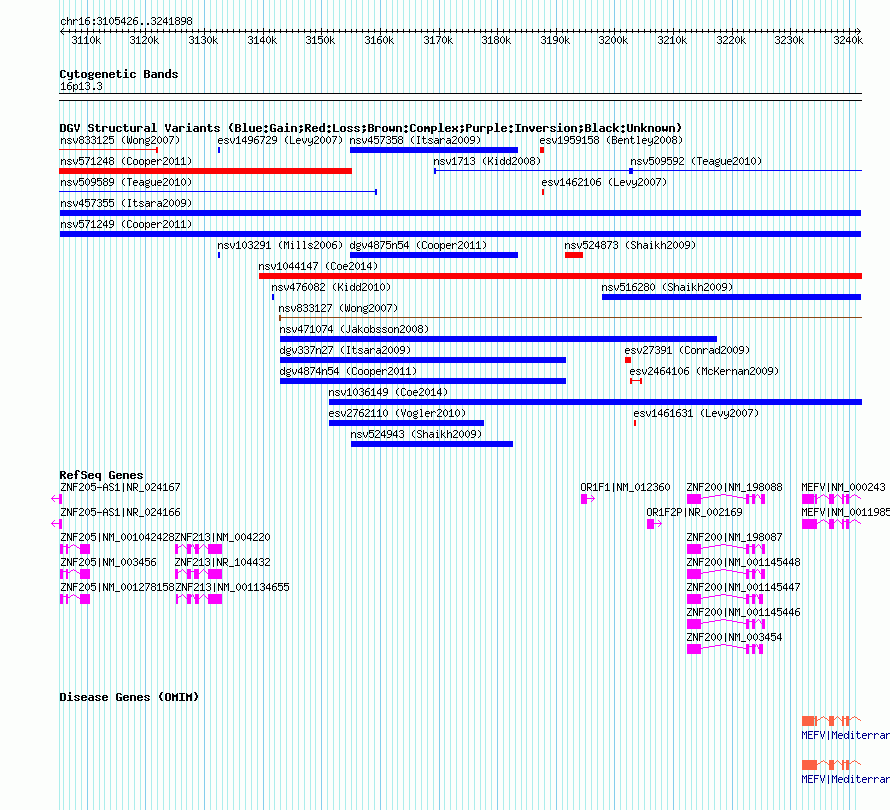Image resolution: width=890 pixels, height=810 pixels.
Task: Select nsv524873 (Shaikh2009) red block
Action: point(574,255)
